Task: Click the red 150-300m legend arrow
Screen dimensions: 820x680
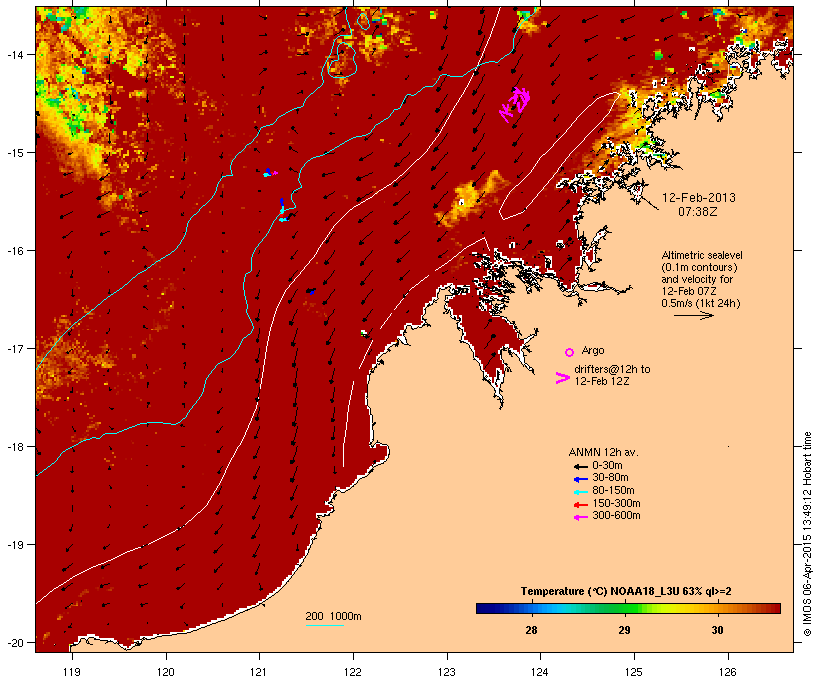Action: [580, 505]
